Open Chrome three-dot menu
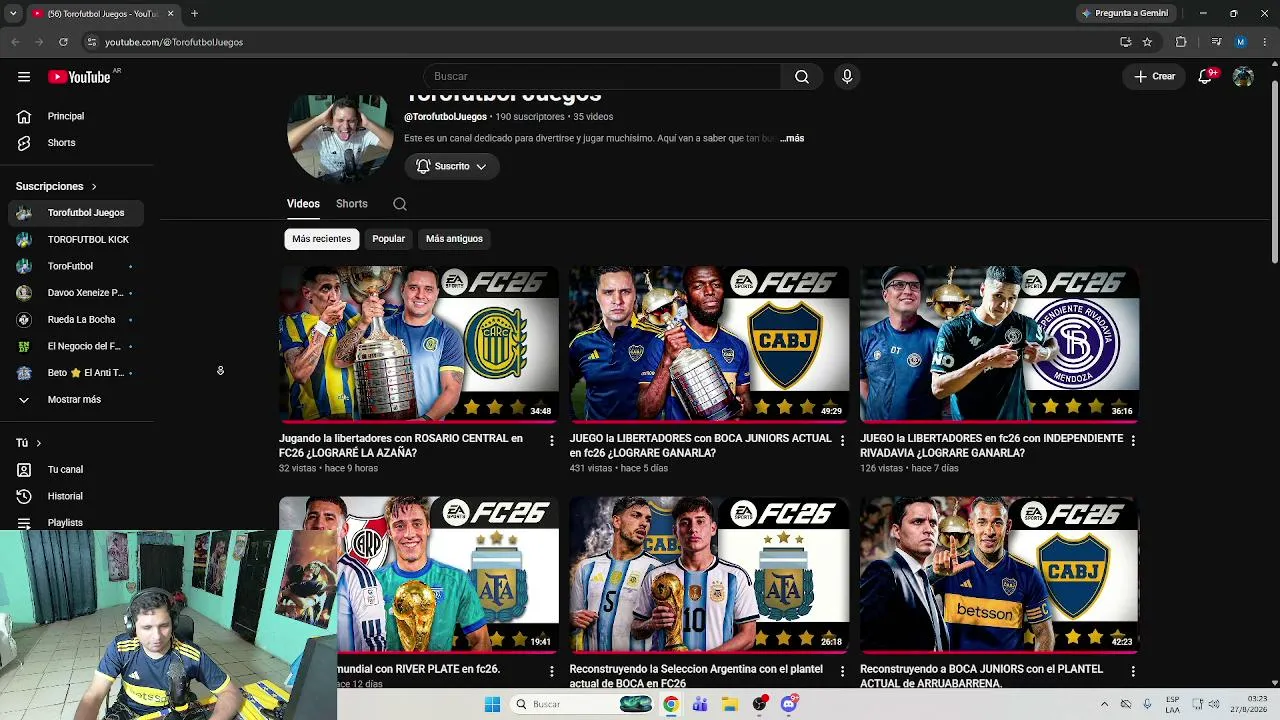Image resolution: width=1280 pixels, height=720 pixels. [1266, 42]
